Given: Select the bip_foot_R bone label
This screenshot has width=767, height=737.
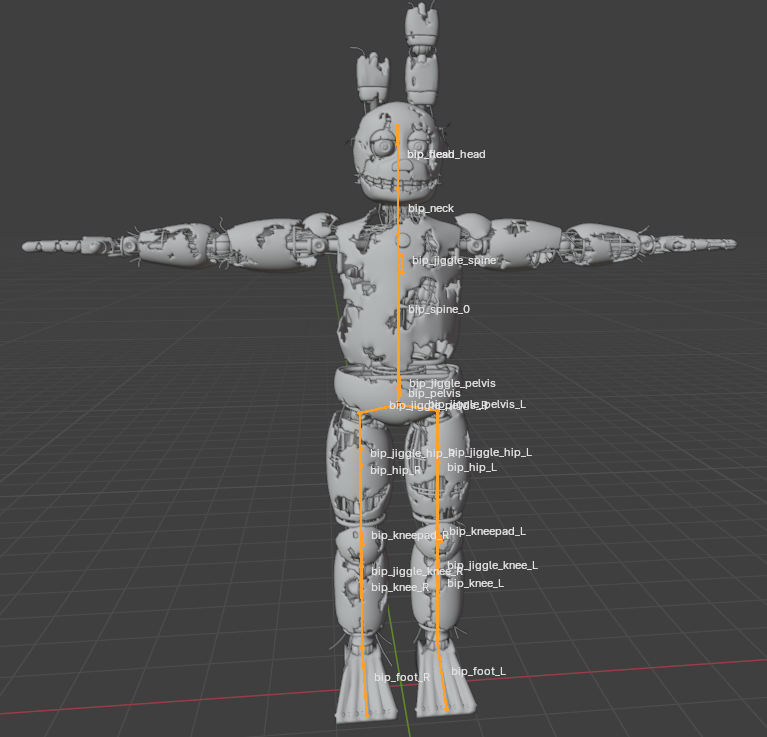Looking at the screenshot, I should click(402, 677).
